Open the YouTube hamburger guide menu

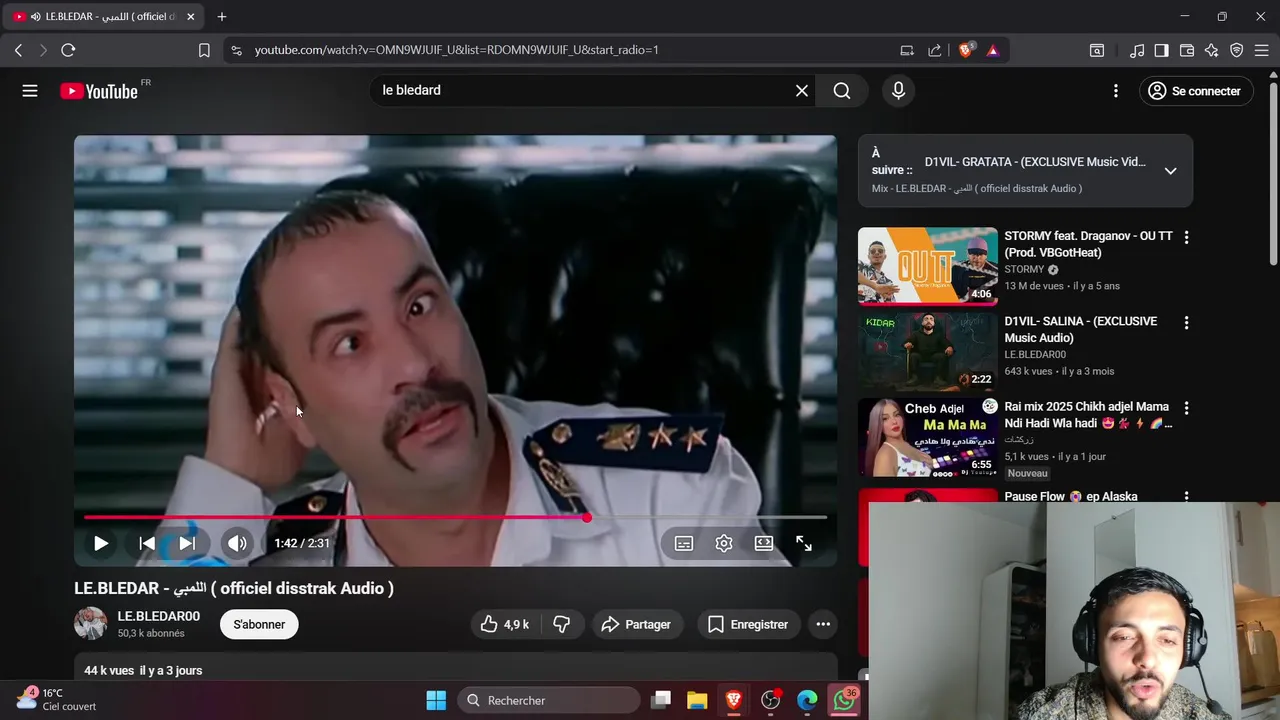pos(30,91)
